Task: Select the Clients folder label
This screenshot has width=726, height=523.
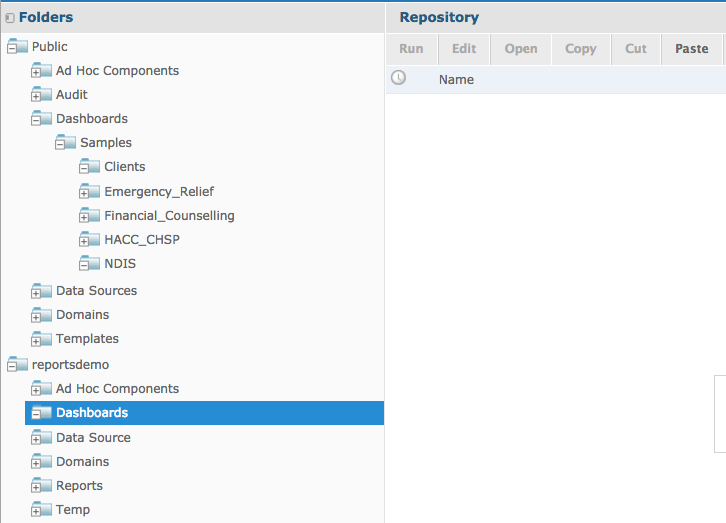Action: (125, 167)
